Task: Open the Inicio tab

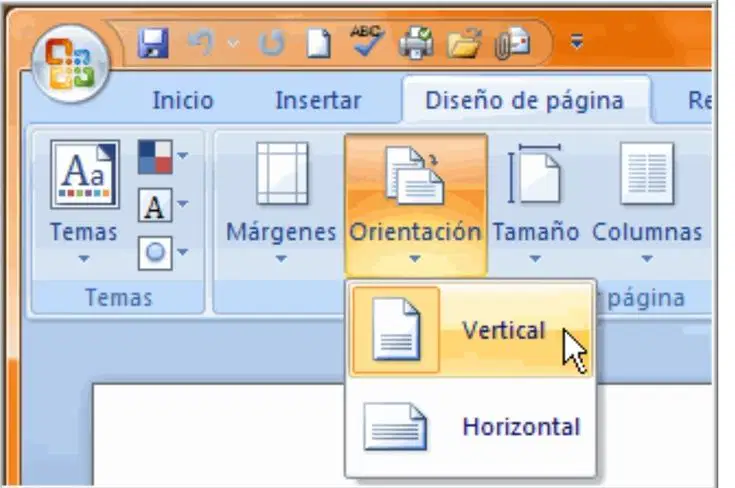Action: (183, 100)
